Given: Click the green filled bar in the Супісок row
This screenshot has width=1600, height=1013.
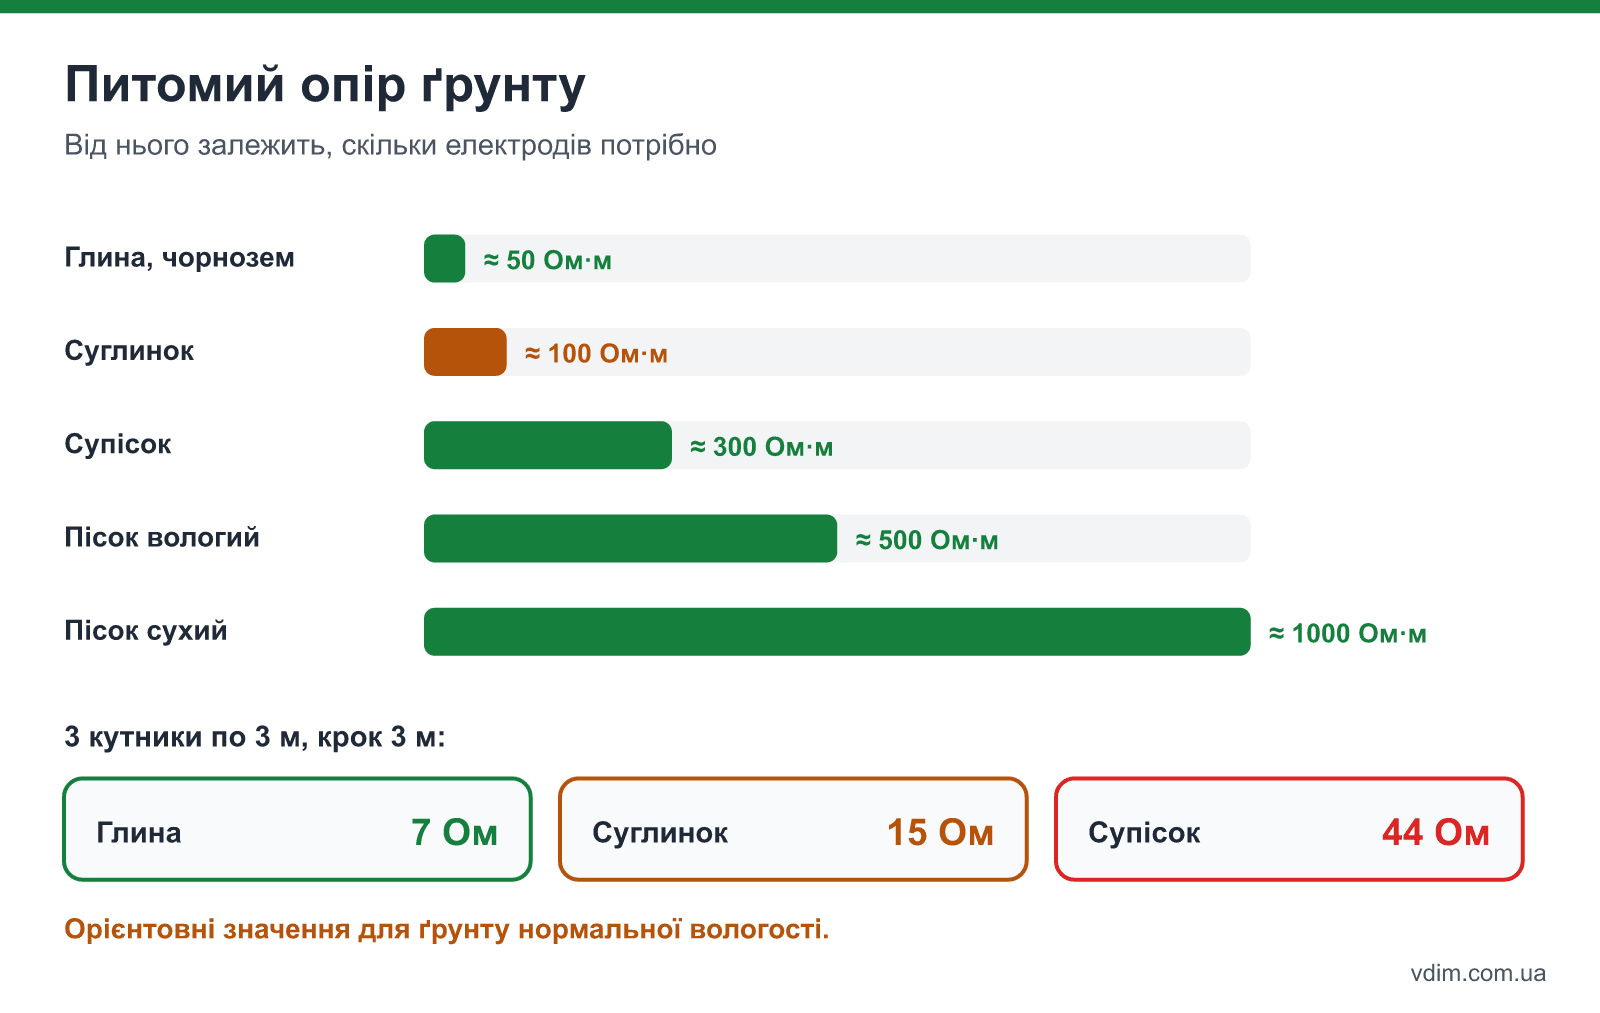Looking at the screenshot, I should pyautogui.click(x=548, y=445).
